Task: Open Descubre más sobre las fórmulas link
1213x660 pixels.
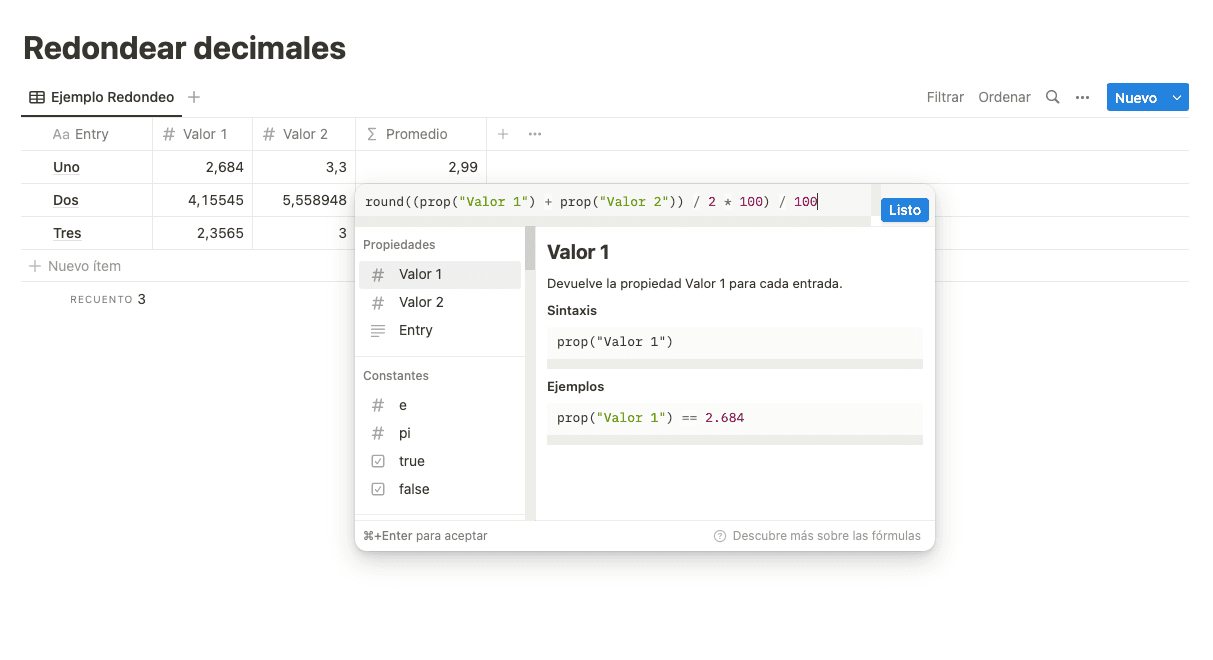Action: (826, 536)
